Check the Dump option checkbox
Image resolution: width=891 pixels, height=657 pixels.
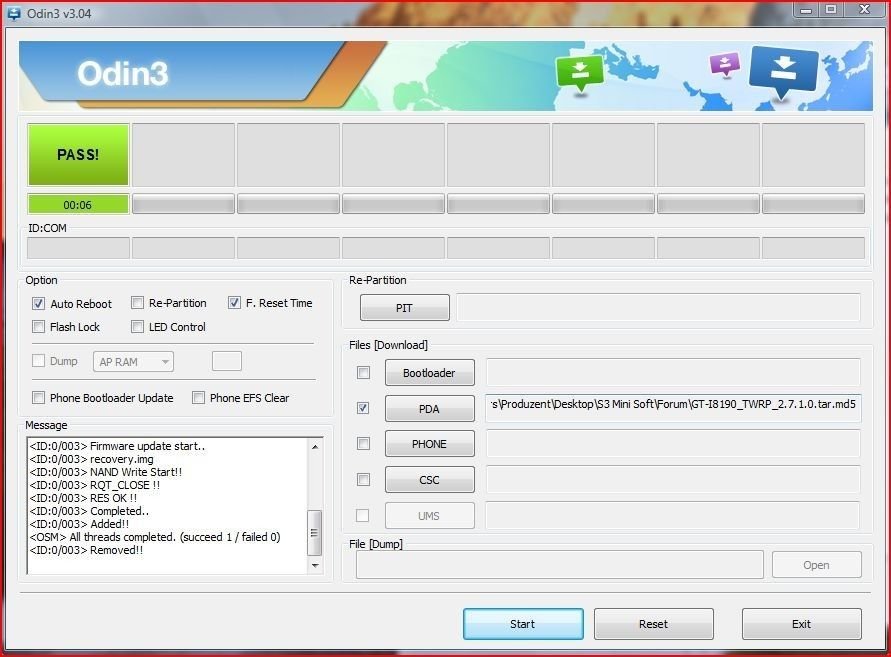[39, 360]
